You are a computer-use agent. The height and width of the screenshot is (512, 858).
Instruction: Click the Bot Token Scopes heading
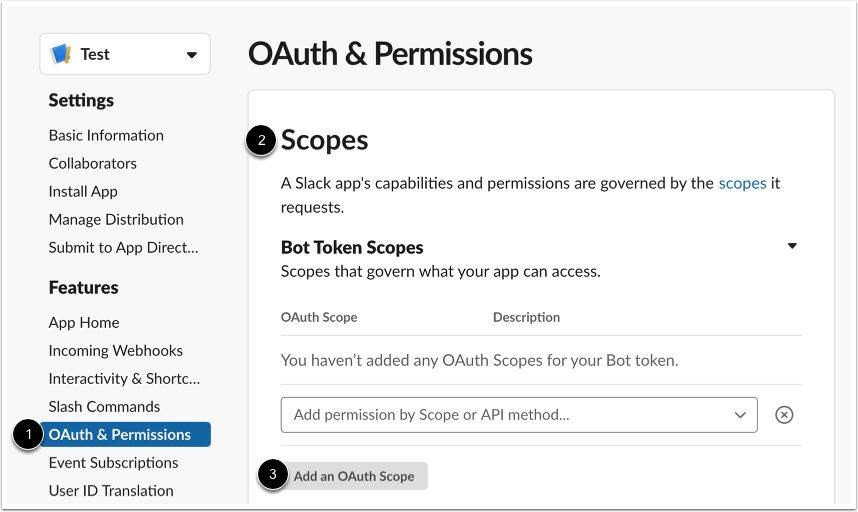[x=352, y=247]
